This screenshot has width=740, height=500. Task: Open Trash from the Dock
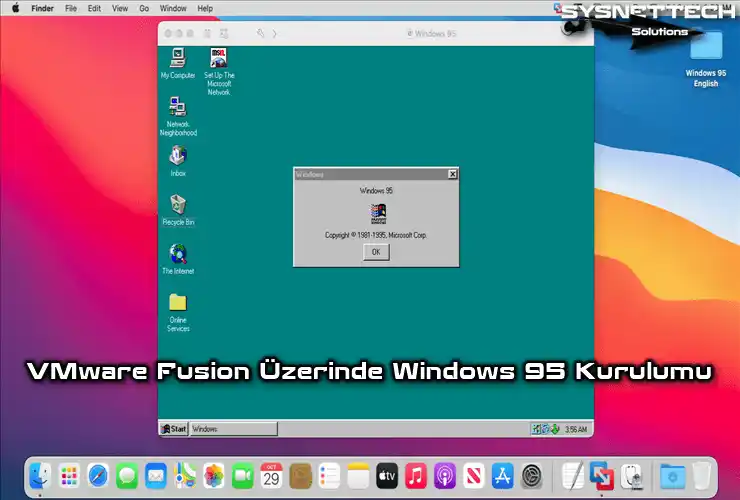(702, 475)
